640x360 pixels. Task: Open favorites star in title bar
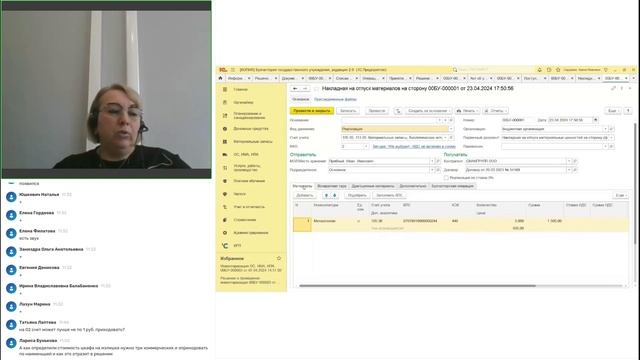click(x=558, y=70)
